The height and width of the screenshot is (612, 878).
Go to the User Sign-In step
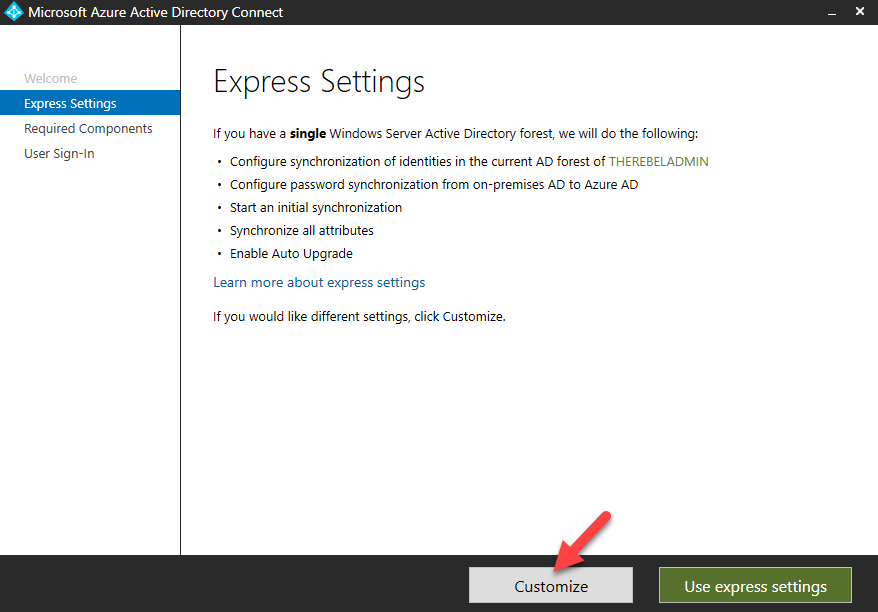59,153
